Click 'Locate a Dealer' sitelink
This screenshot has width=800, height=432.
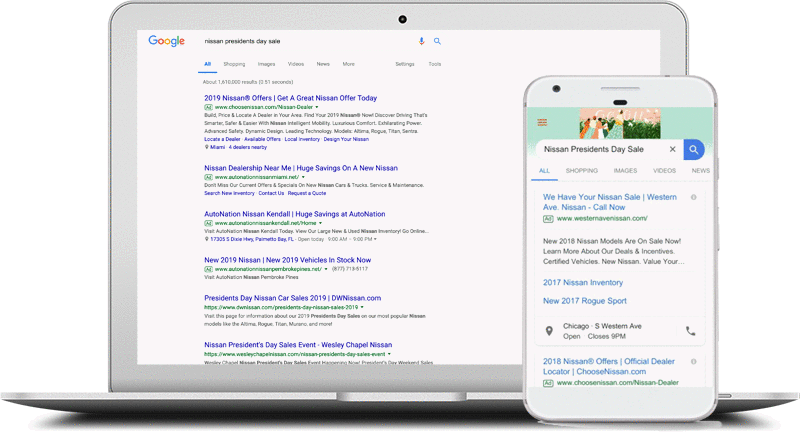222,139
